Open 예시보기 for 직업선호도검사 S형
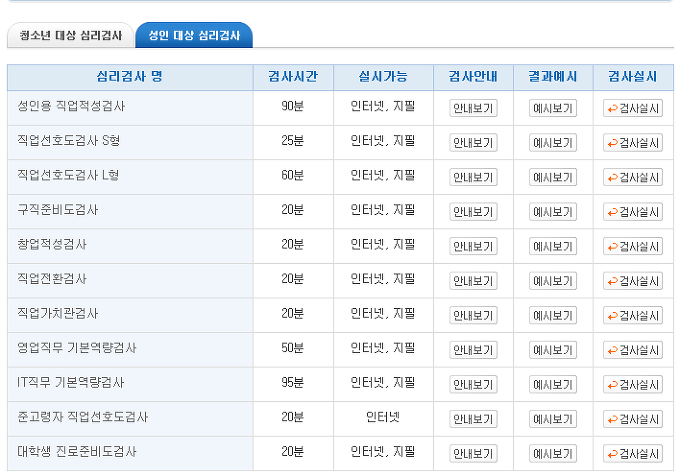Screen dimensions: 680x476 pyautogui.click(x=553, y=143)
